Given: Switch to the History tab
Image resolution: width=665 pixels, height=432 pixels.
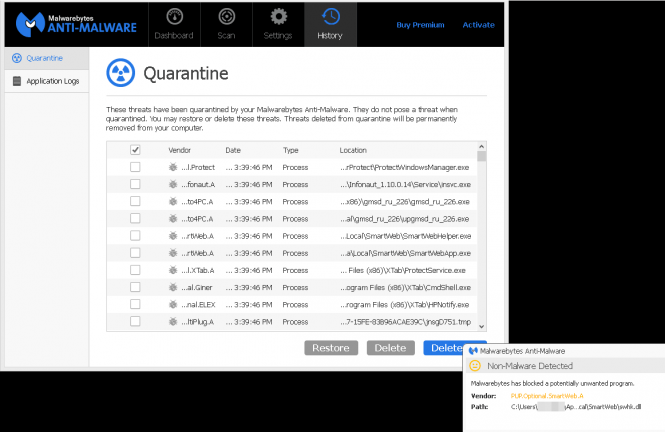Looking at the screenshot, I should (x=330, y=24).
